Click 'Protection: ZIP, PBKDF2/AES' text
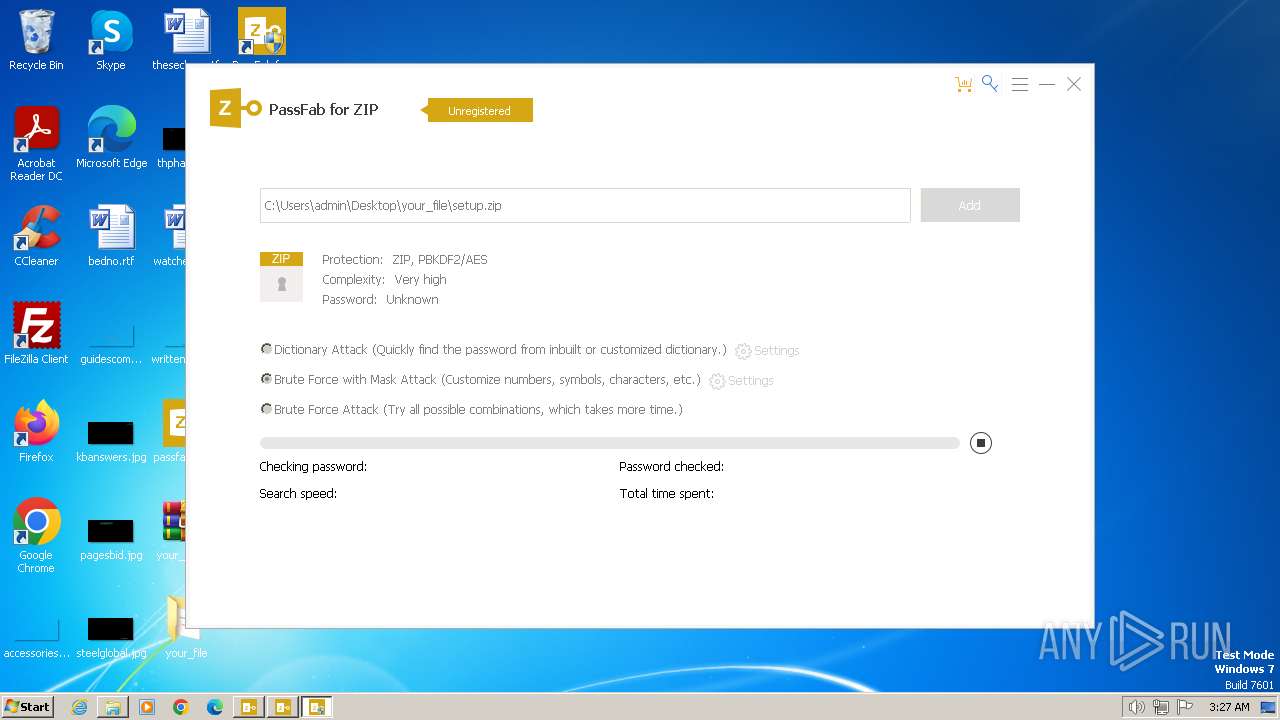Image resolution: width=1280 pixels, height=720 pixels. pos(405,260)
